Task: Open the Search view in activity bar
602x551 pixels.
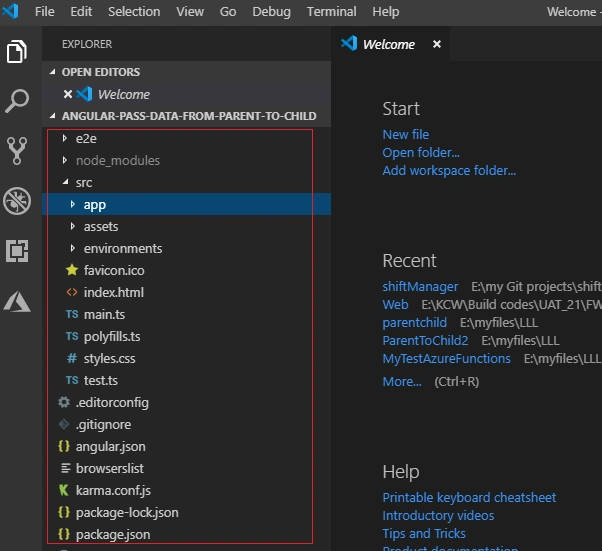Action: coord(17,101)
